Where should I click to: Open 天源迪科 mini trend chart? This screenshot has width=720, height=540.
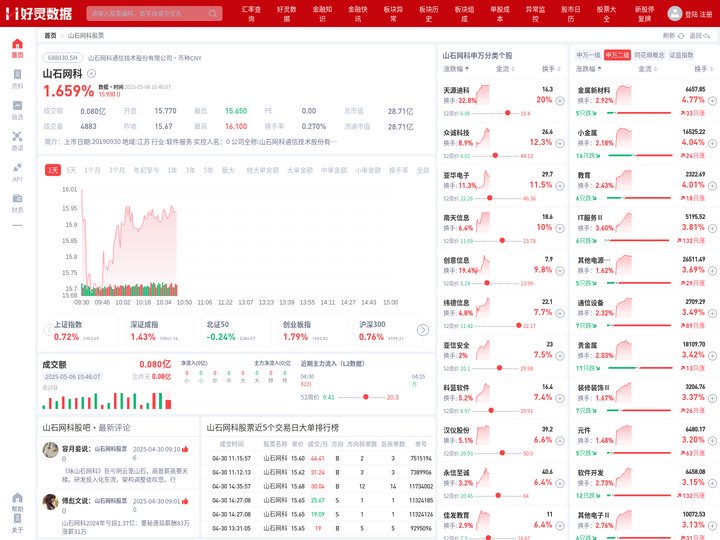[483, 95]
